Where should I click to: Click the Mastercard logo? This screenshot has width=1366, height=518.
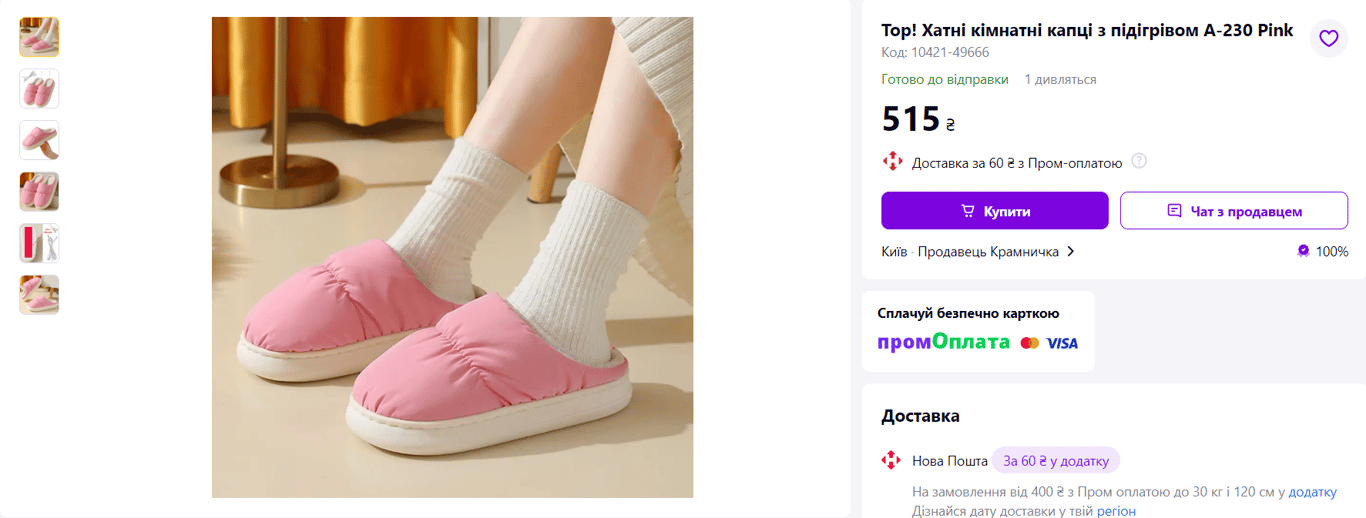click(1030, 343)
